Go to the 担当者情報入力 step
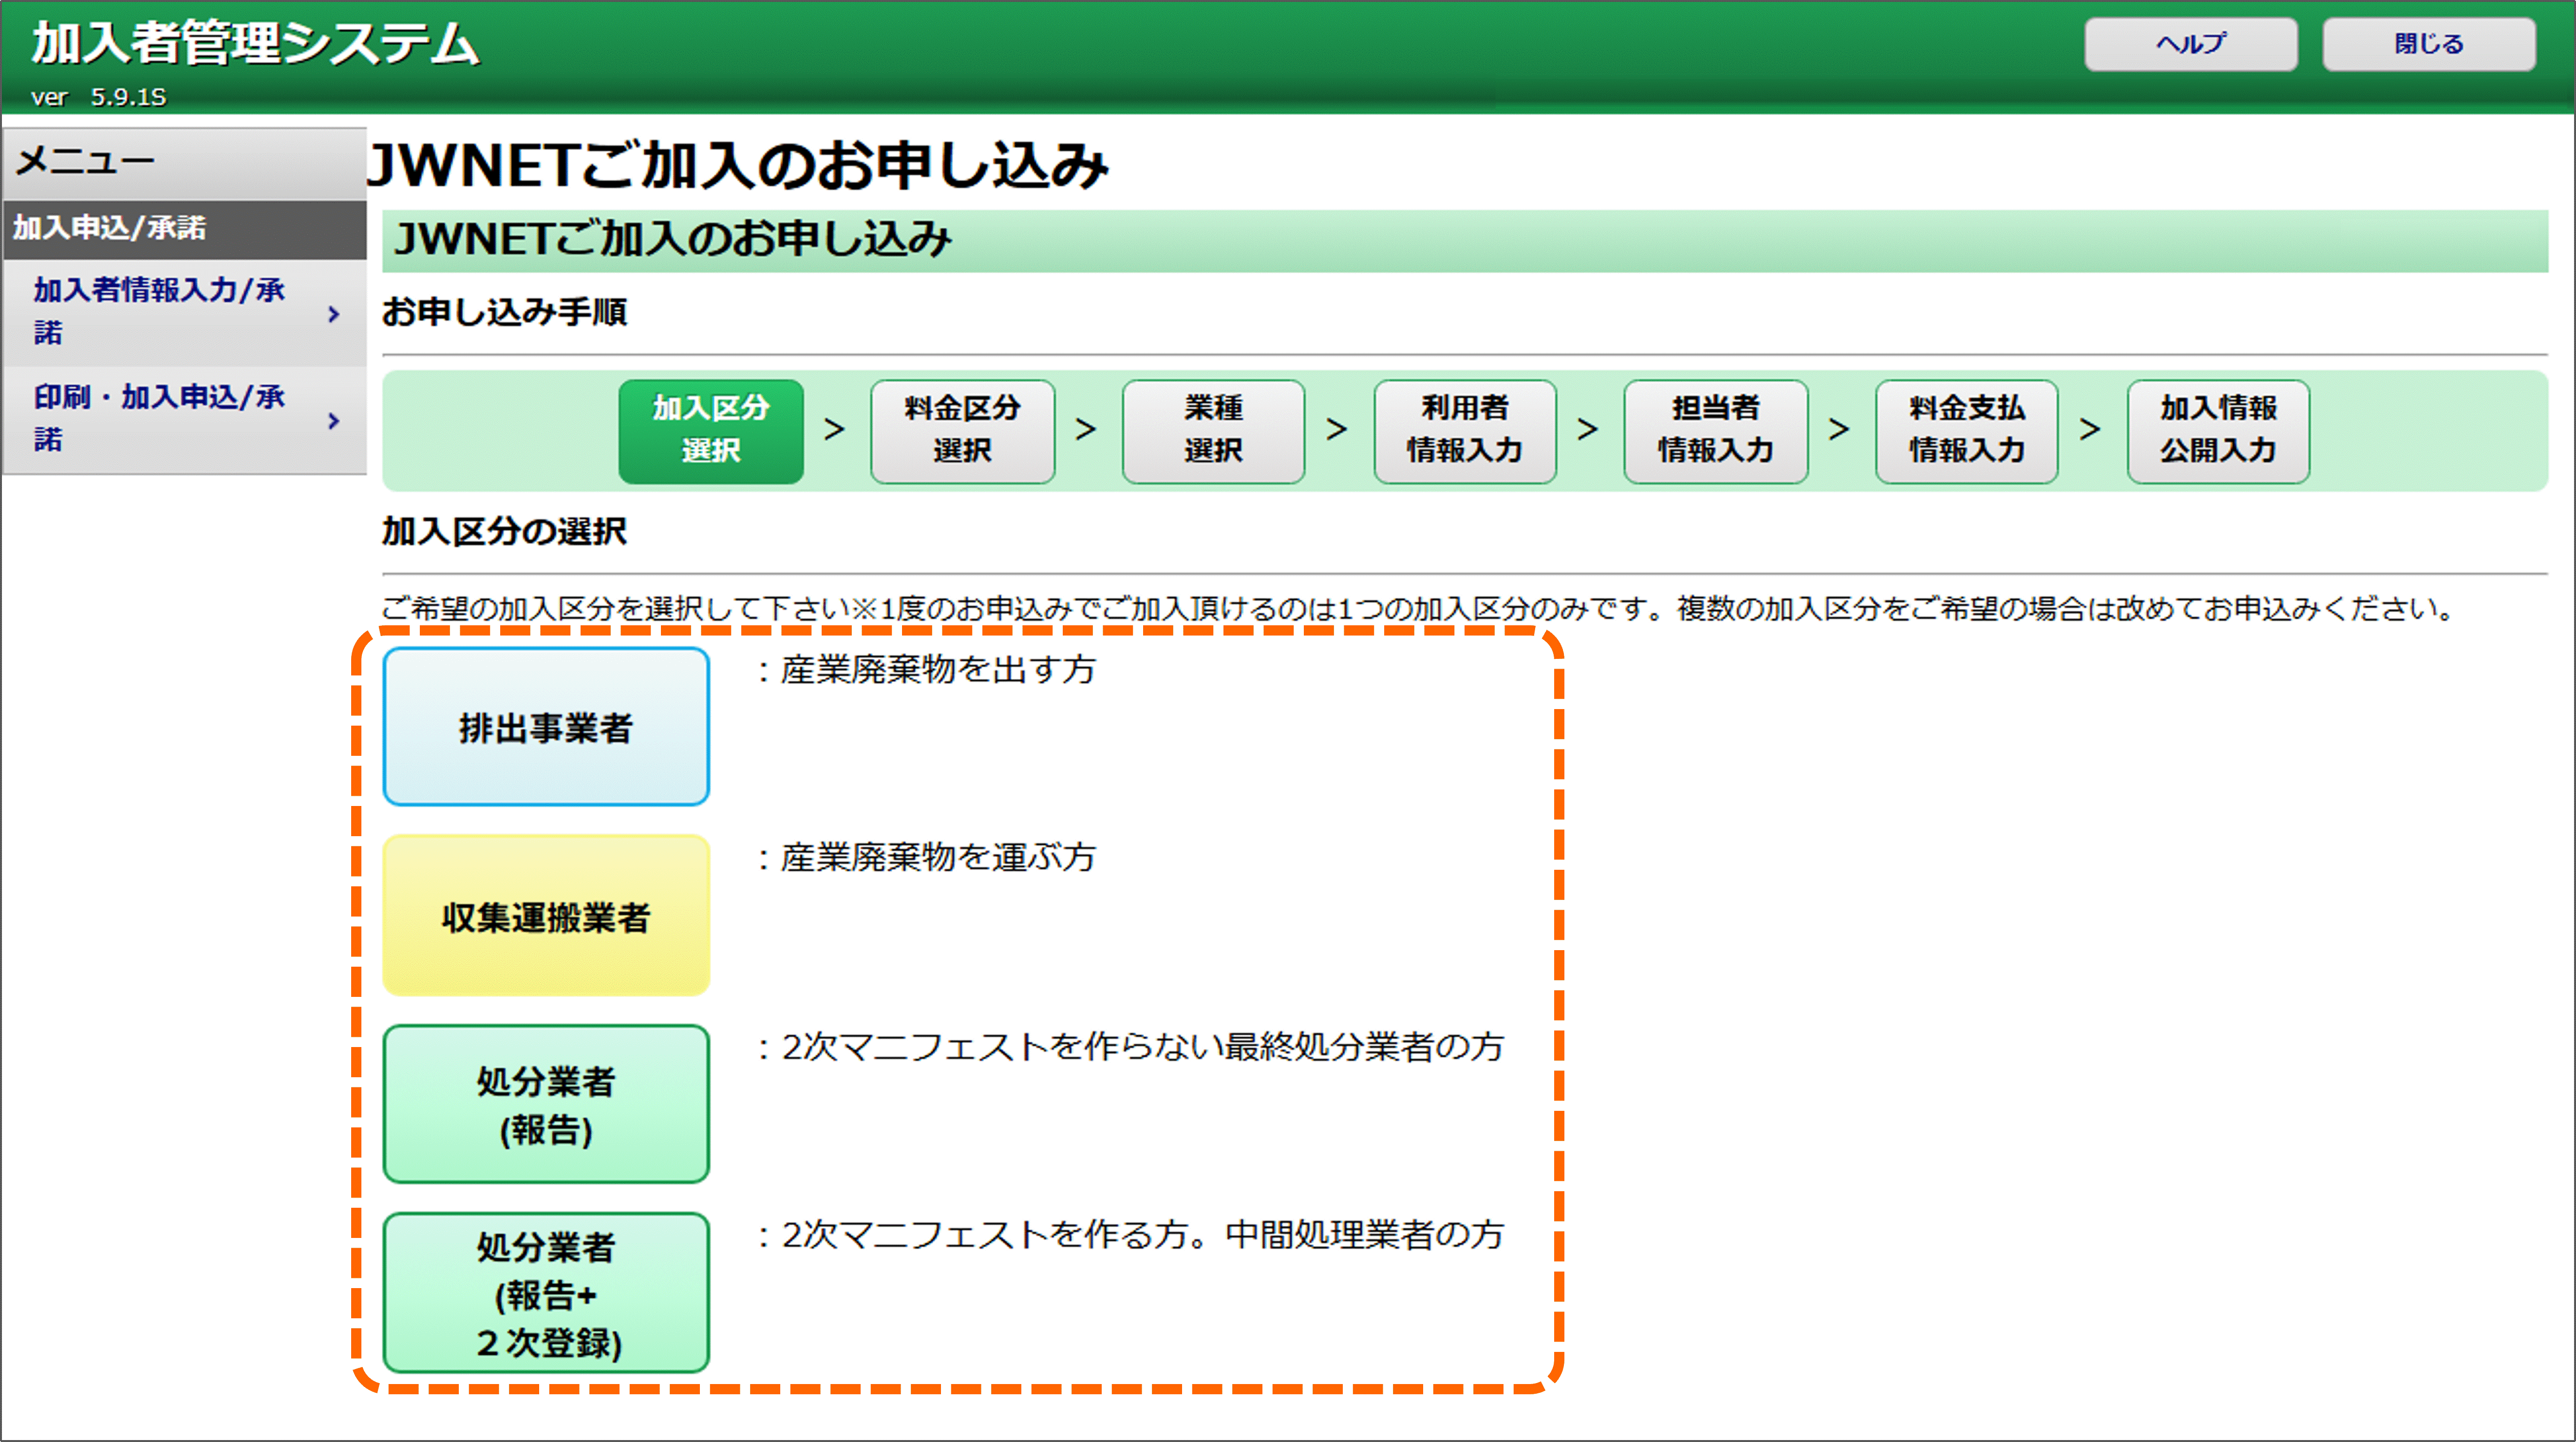The height and width of the screenshot is (1442, 2576). click(x=1716, y=431)
